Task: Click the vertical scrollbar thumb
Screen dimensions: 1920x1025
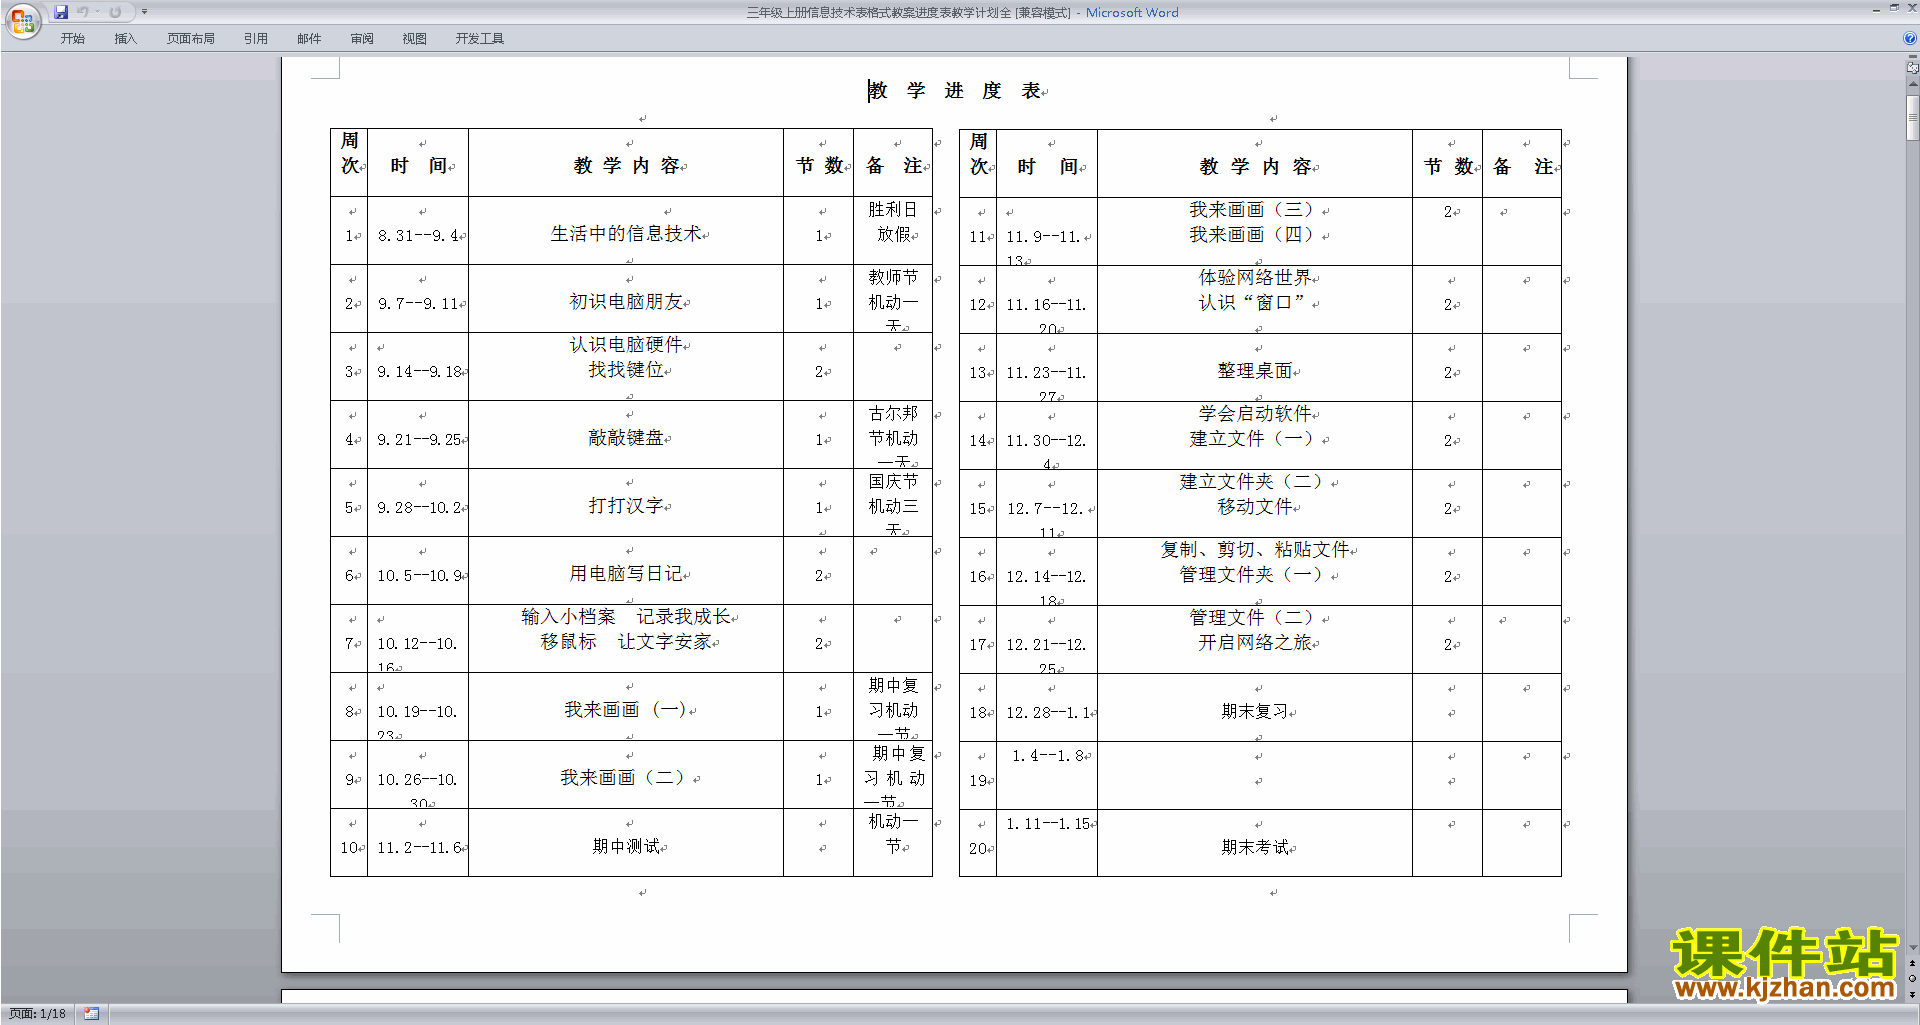Action: pos(1912,118)
